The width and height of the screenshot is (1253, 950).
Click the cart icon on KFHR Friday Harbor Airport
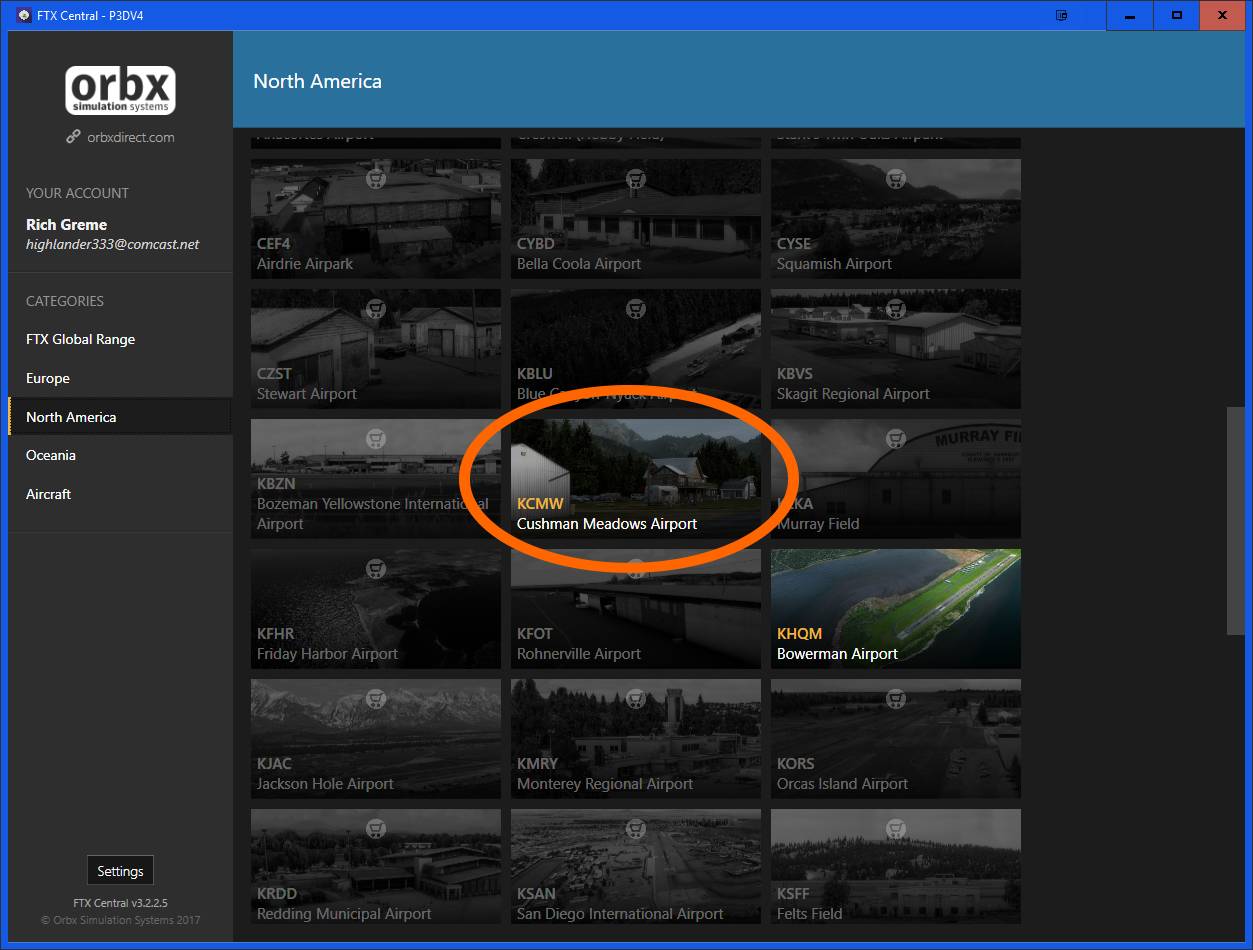point(376,569)
